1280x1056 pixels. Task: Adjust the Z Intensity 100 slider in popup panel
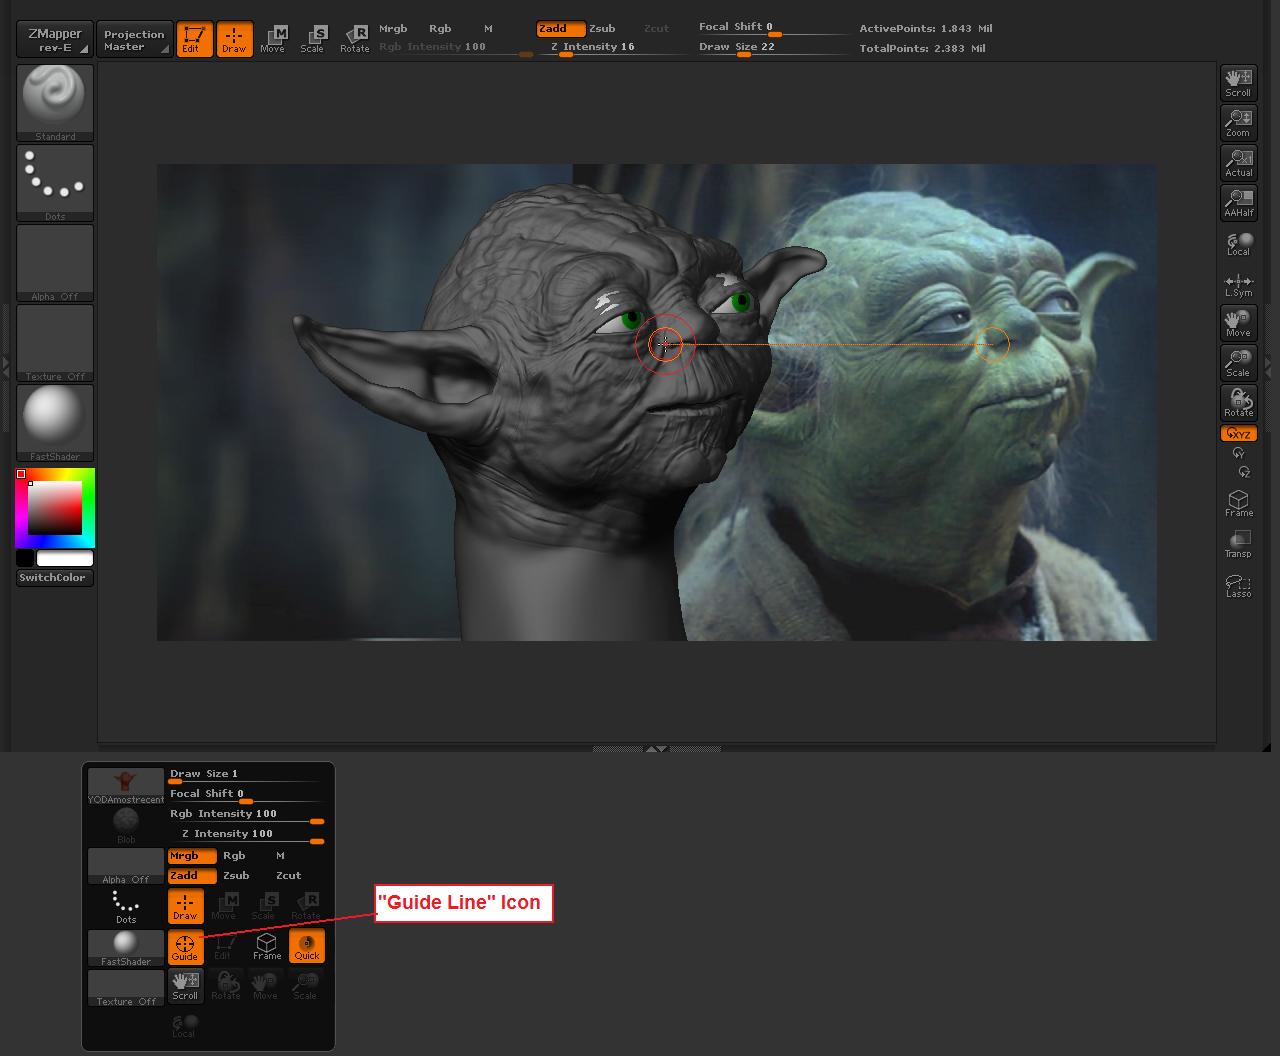point(247,835)
